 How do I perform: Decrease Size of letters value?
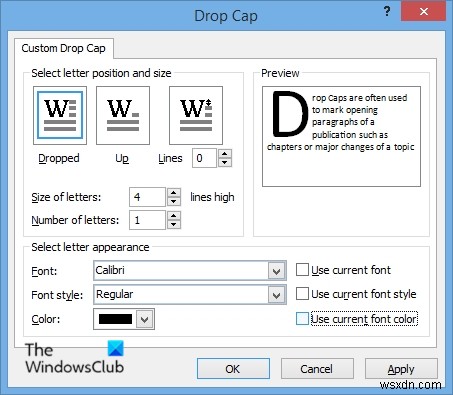pos(174,201)
